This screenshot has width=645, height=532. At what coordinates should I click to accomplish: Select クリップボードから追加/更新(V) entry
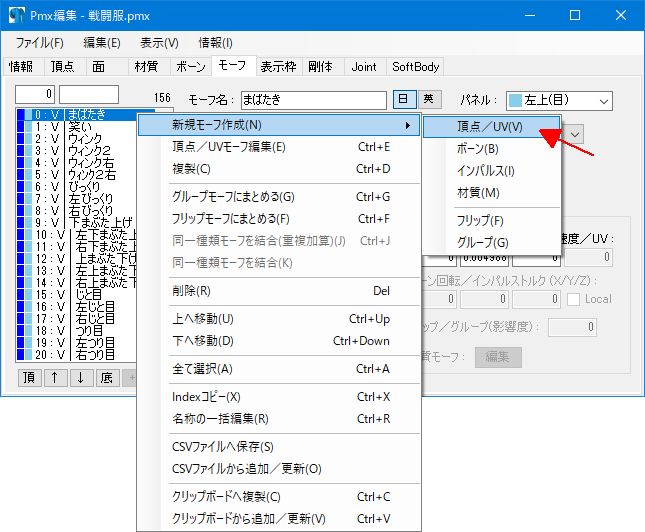279,519
